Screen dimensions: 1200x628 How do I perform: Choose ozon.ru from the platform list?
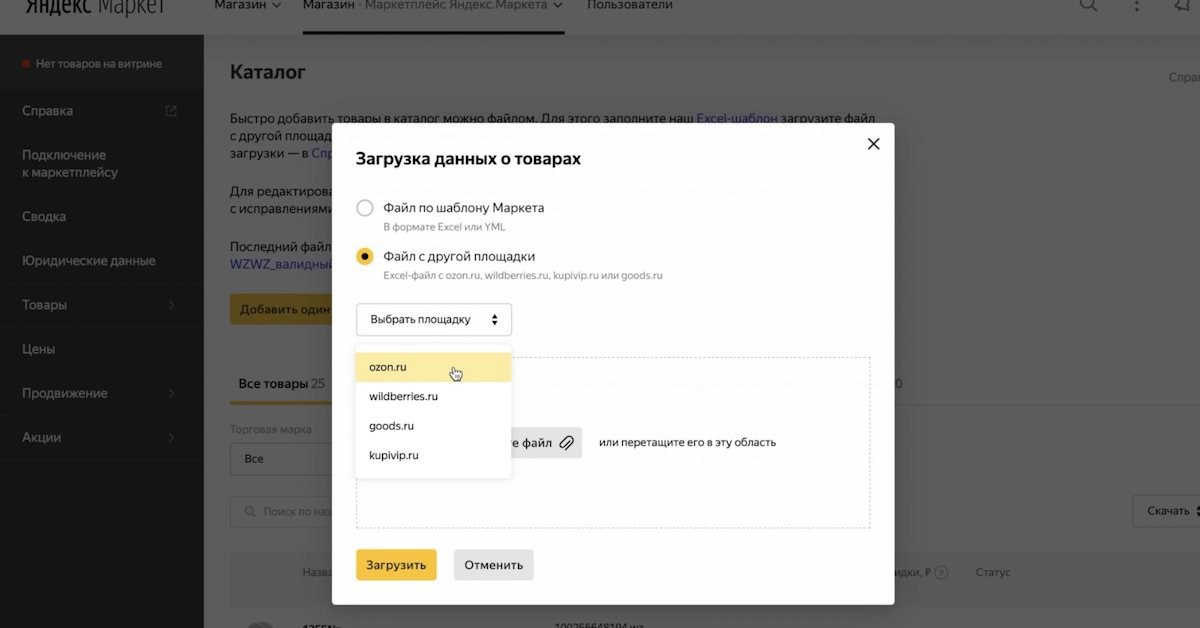(433, 367)
